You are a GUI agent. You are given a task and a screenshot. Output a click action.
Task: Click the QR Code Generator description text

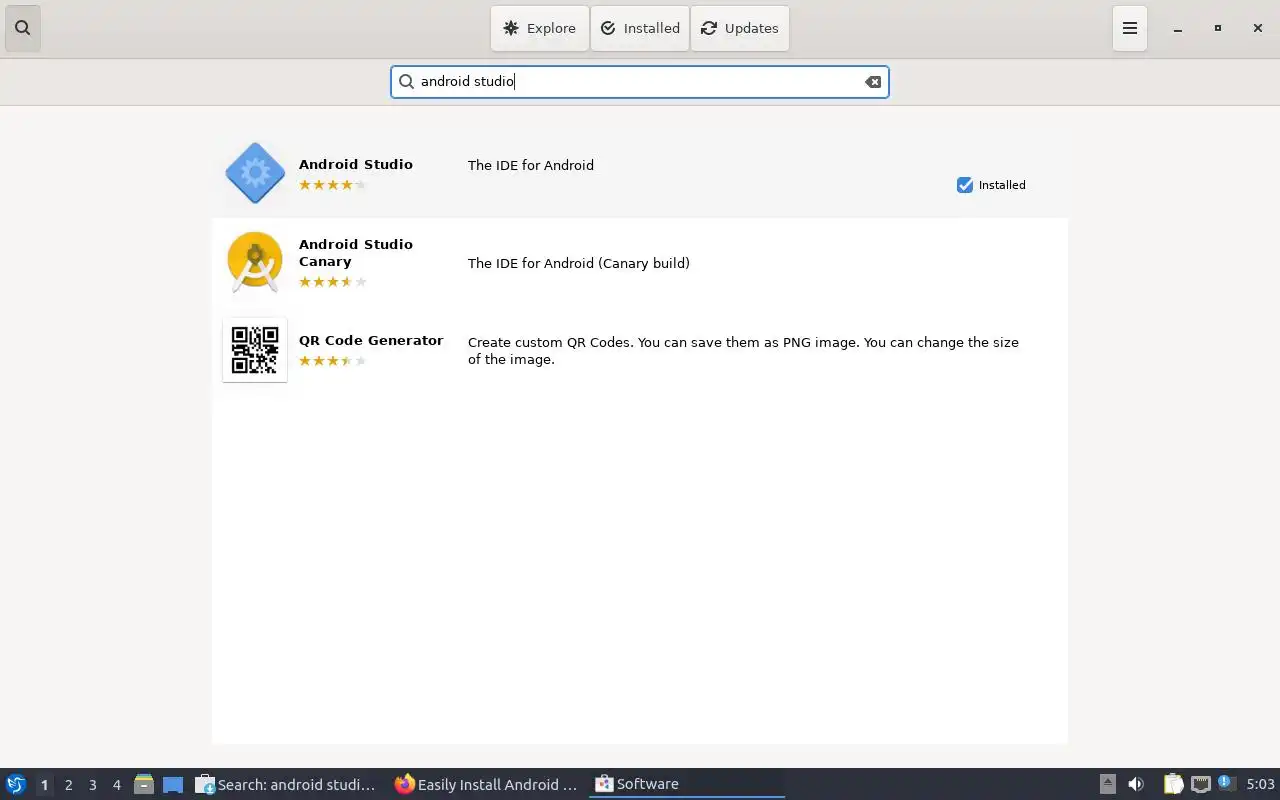point(743,350)
